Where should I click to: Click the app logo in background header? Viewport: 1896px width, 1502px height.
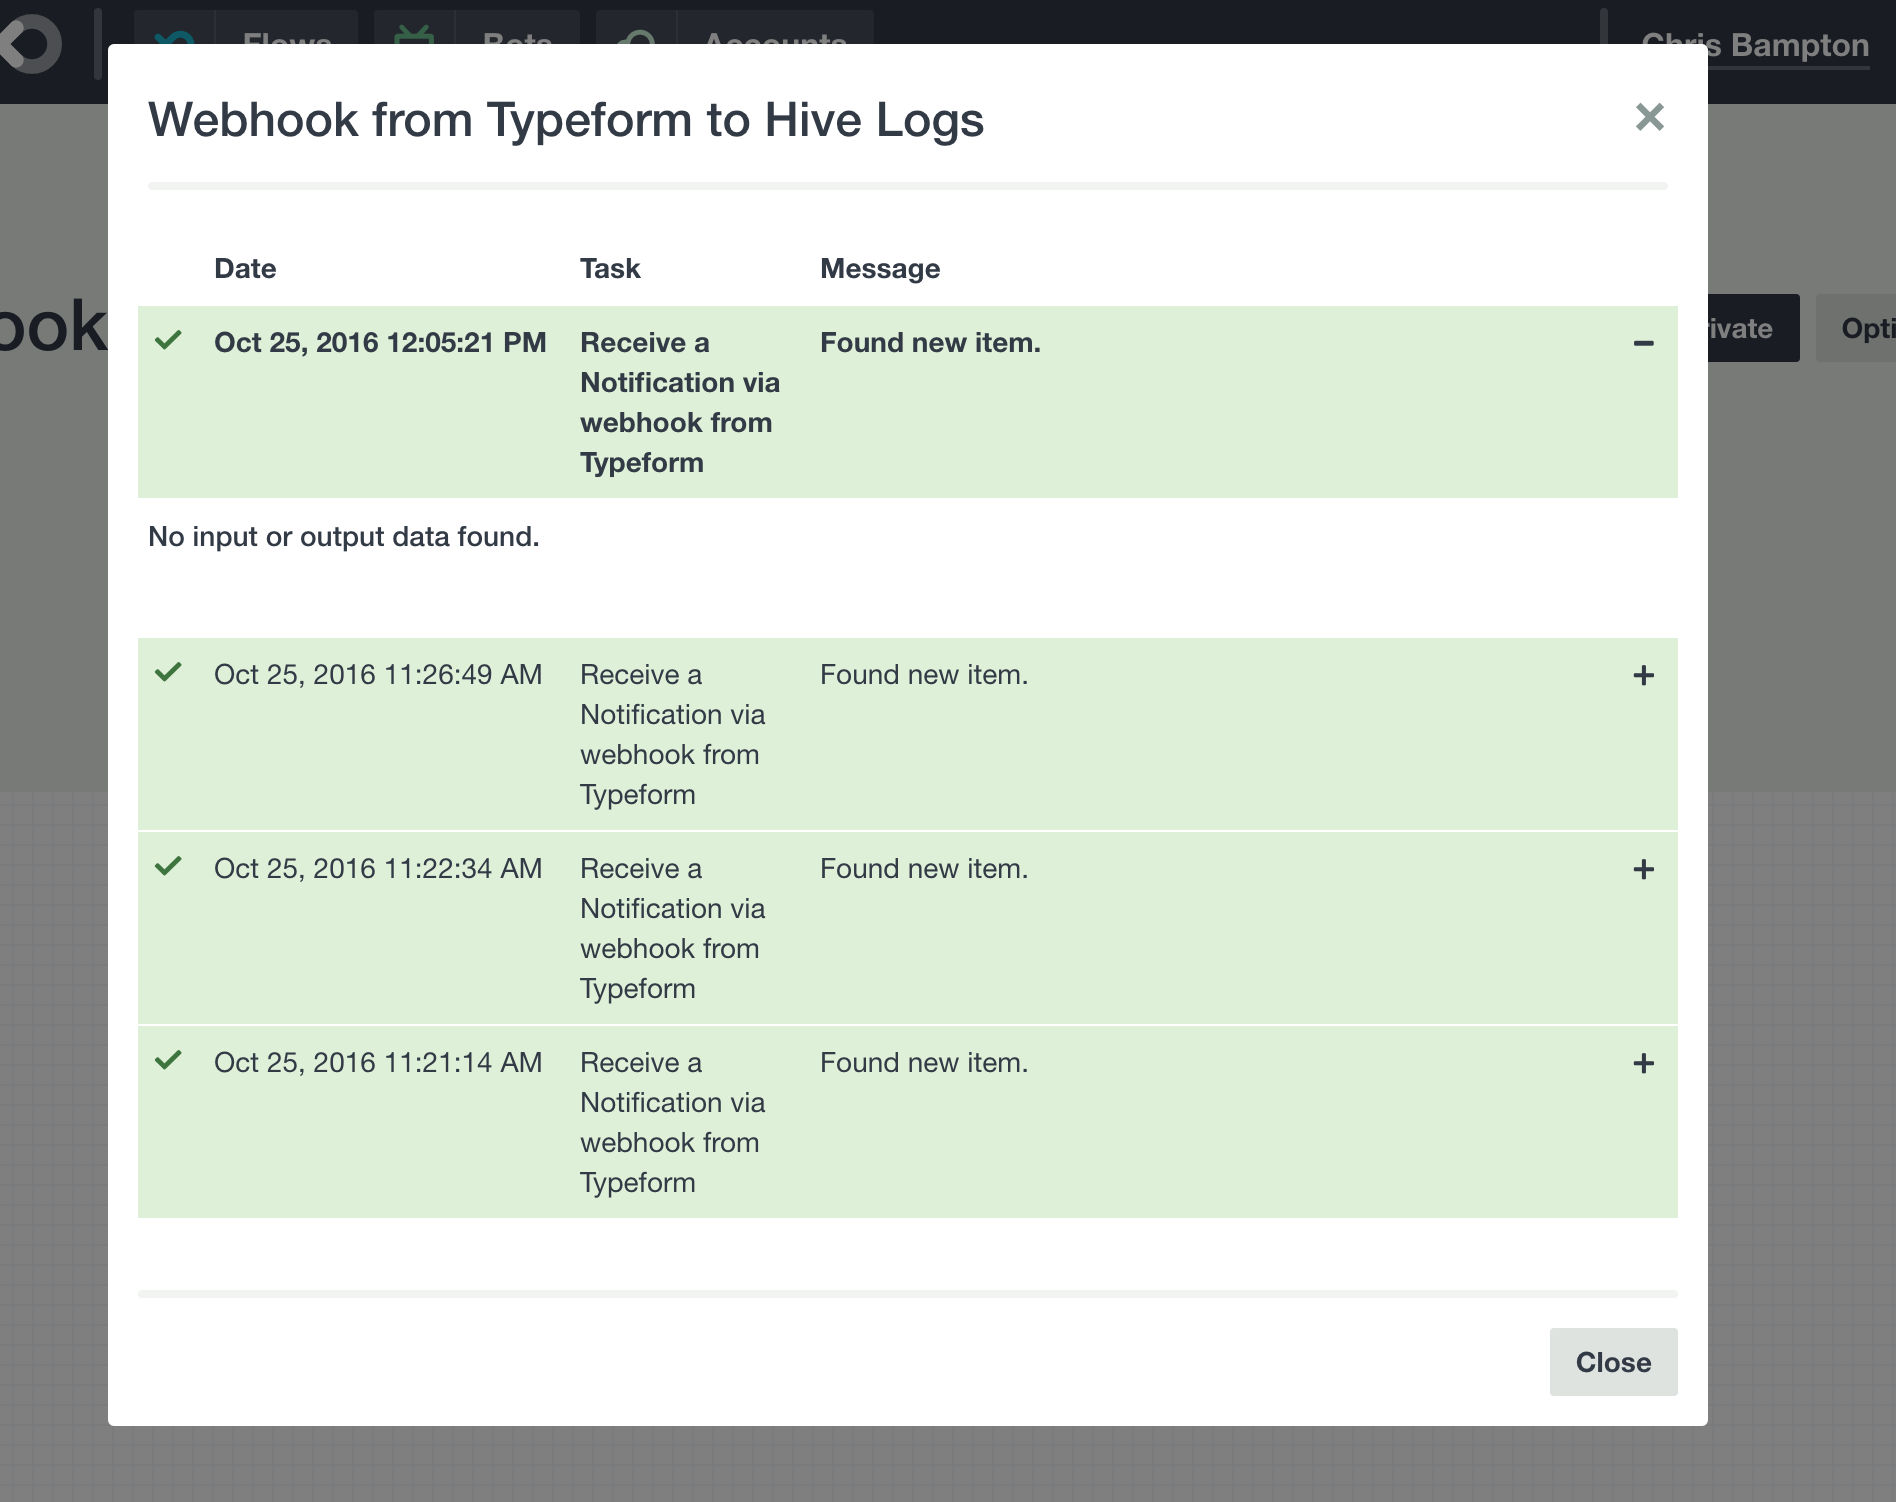(30, 43)
